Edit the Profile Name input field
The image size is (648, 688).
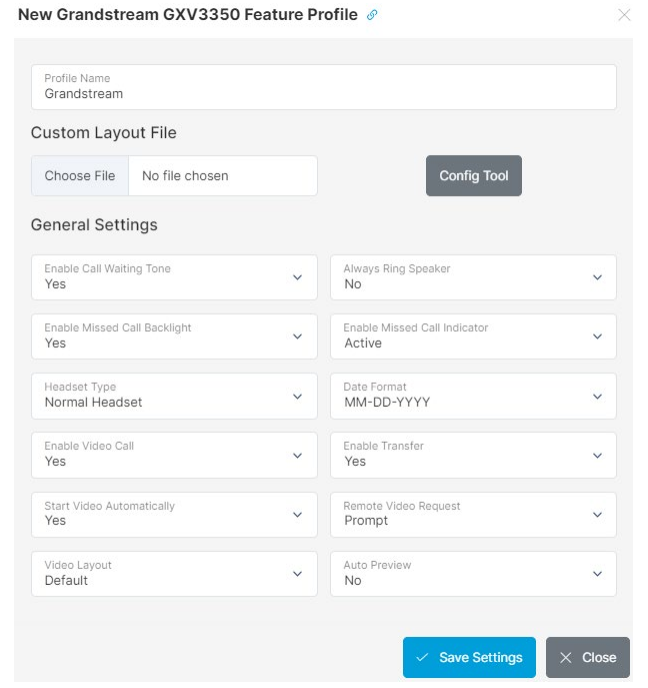click(x=324, y=87)
